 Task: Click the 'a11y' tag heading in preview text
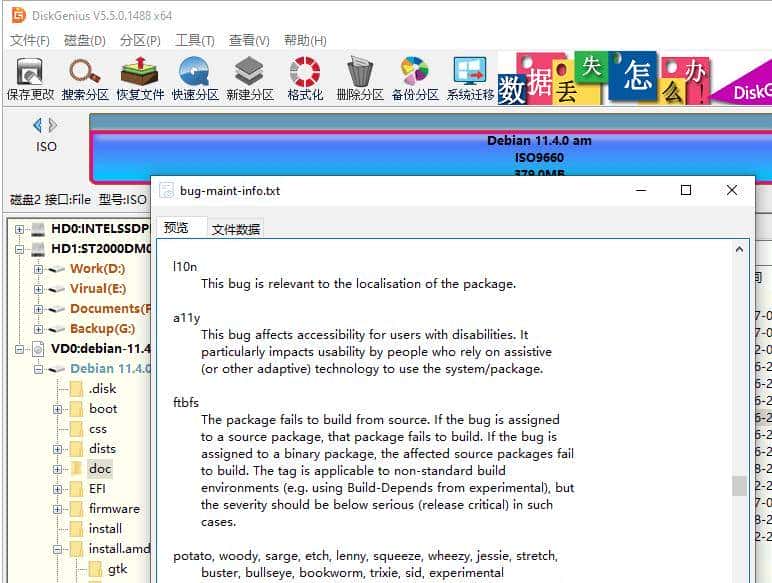click(x=187, y=318)
